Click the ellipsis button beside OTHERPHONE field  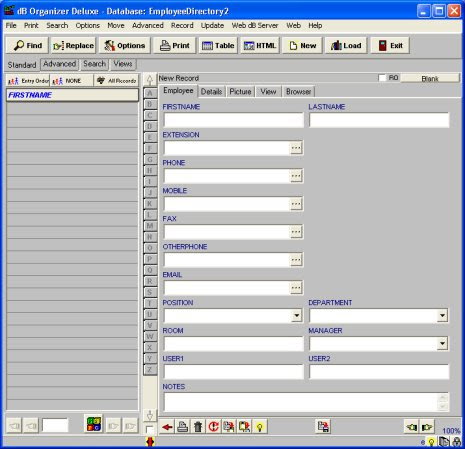point(296,260)
